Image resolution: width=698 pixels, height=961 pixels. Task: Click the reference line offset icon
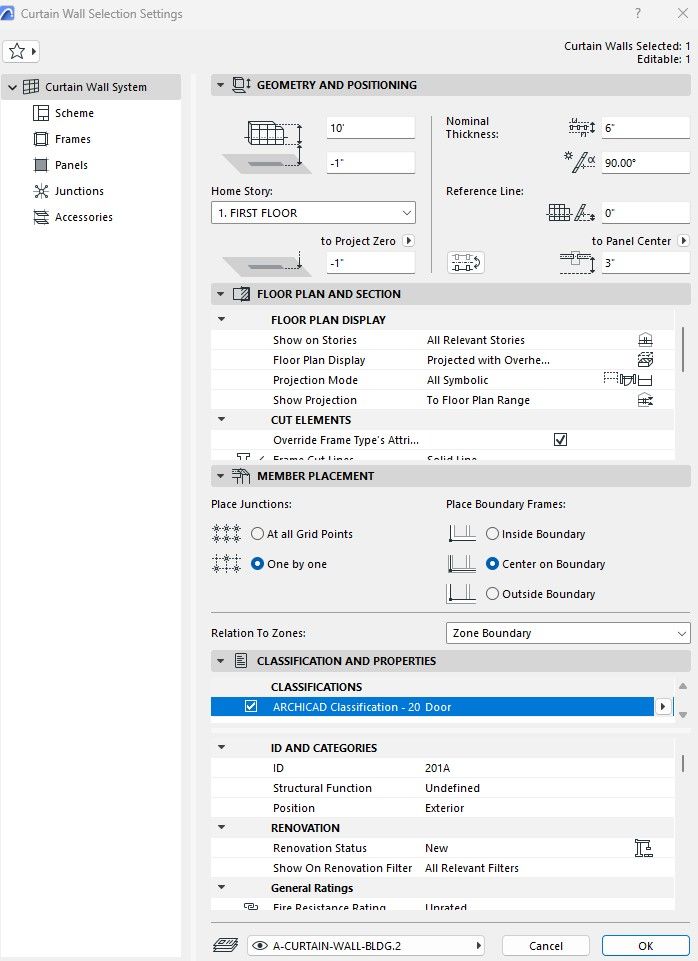[571, 213]
